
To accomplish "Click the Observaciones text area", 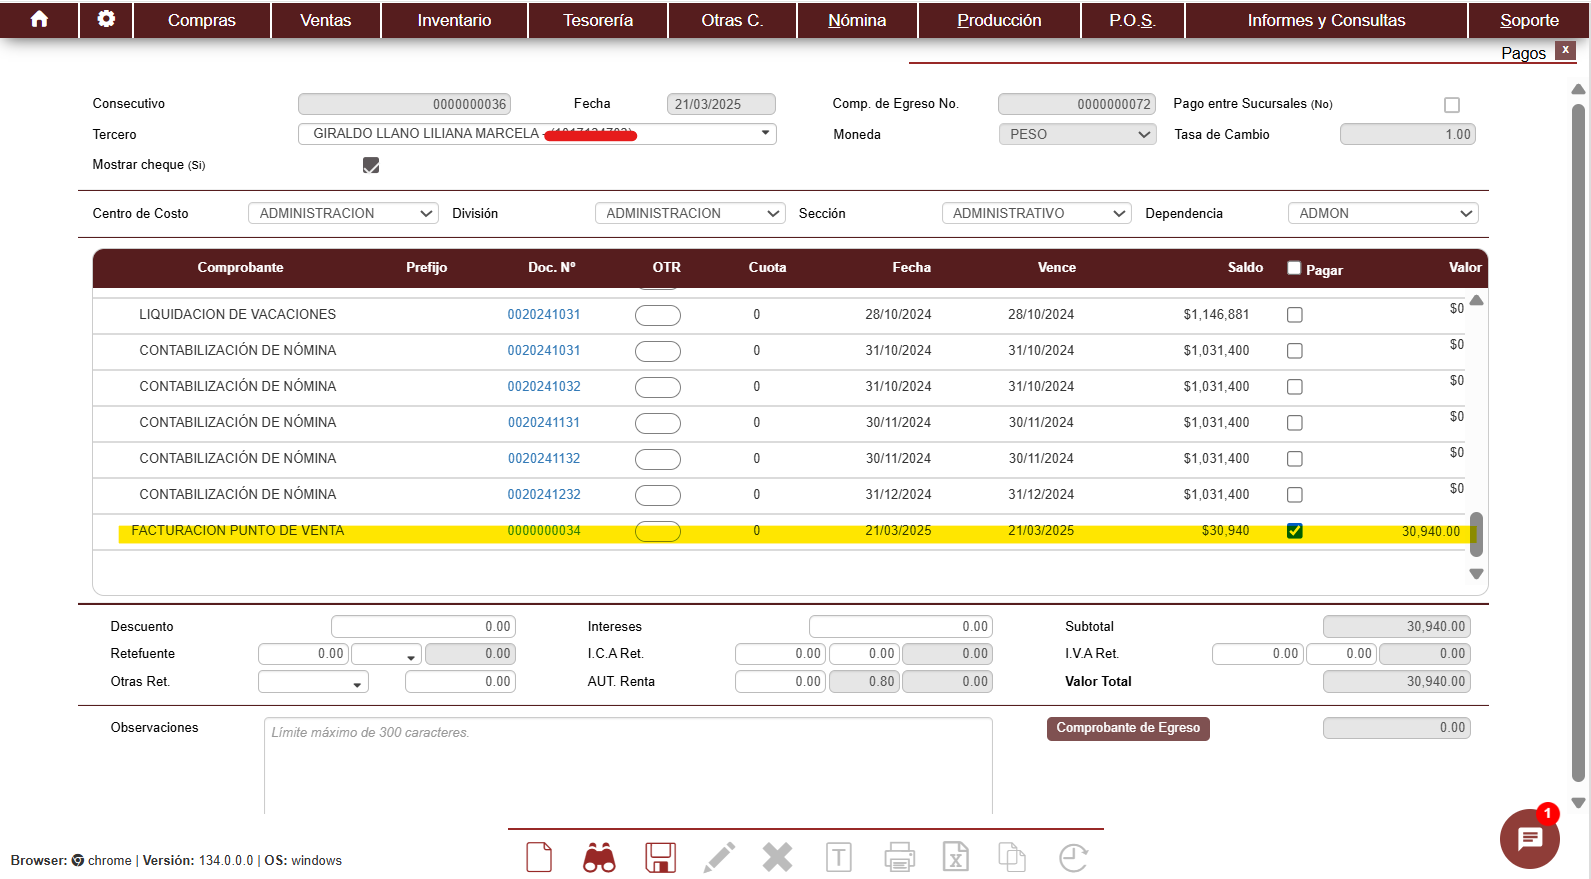I will (628, 766).
